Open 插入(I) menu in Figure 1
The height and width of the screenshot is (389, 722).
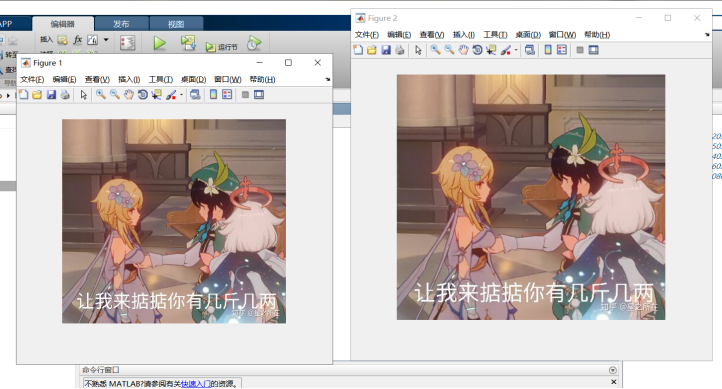tap(129, 80)
